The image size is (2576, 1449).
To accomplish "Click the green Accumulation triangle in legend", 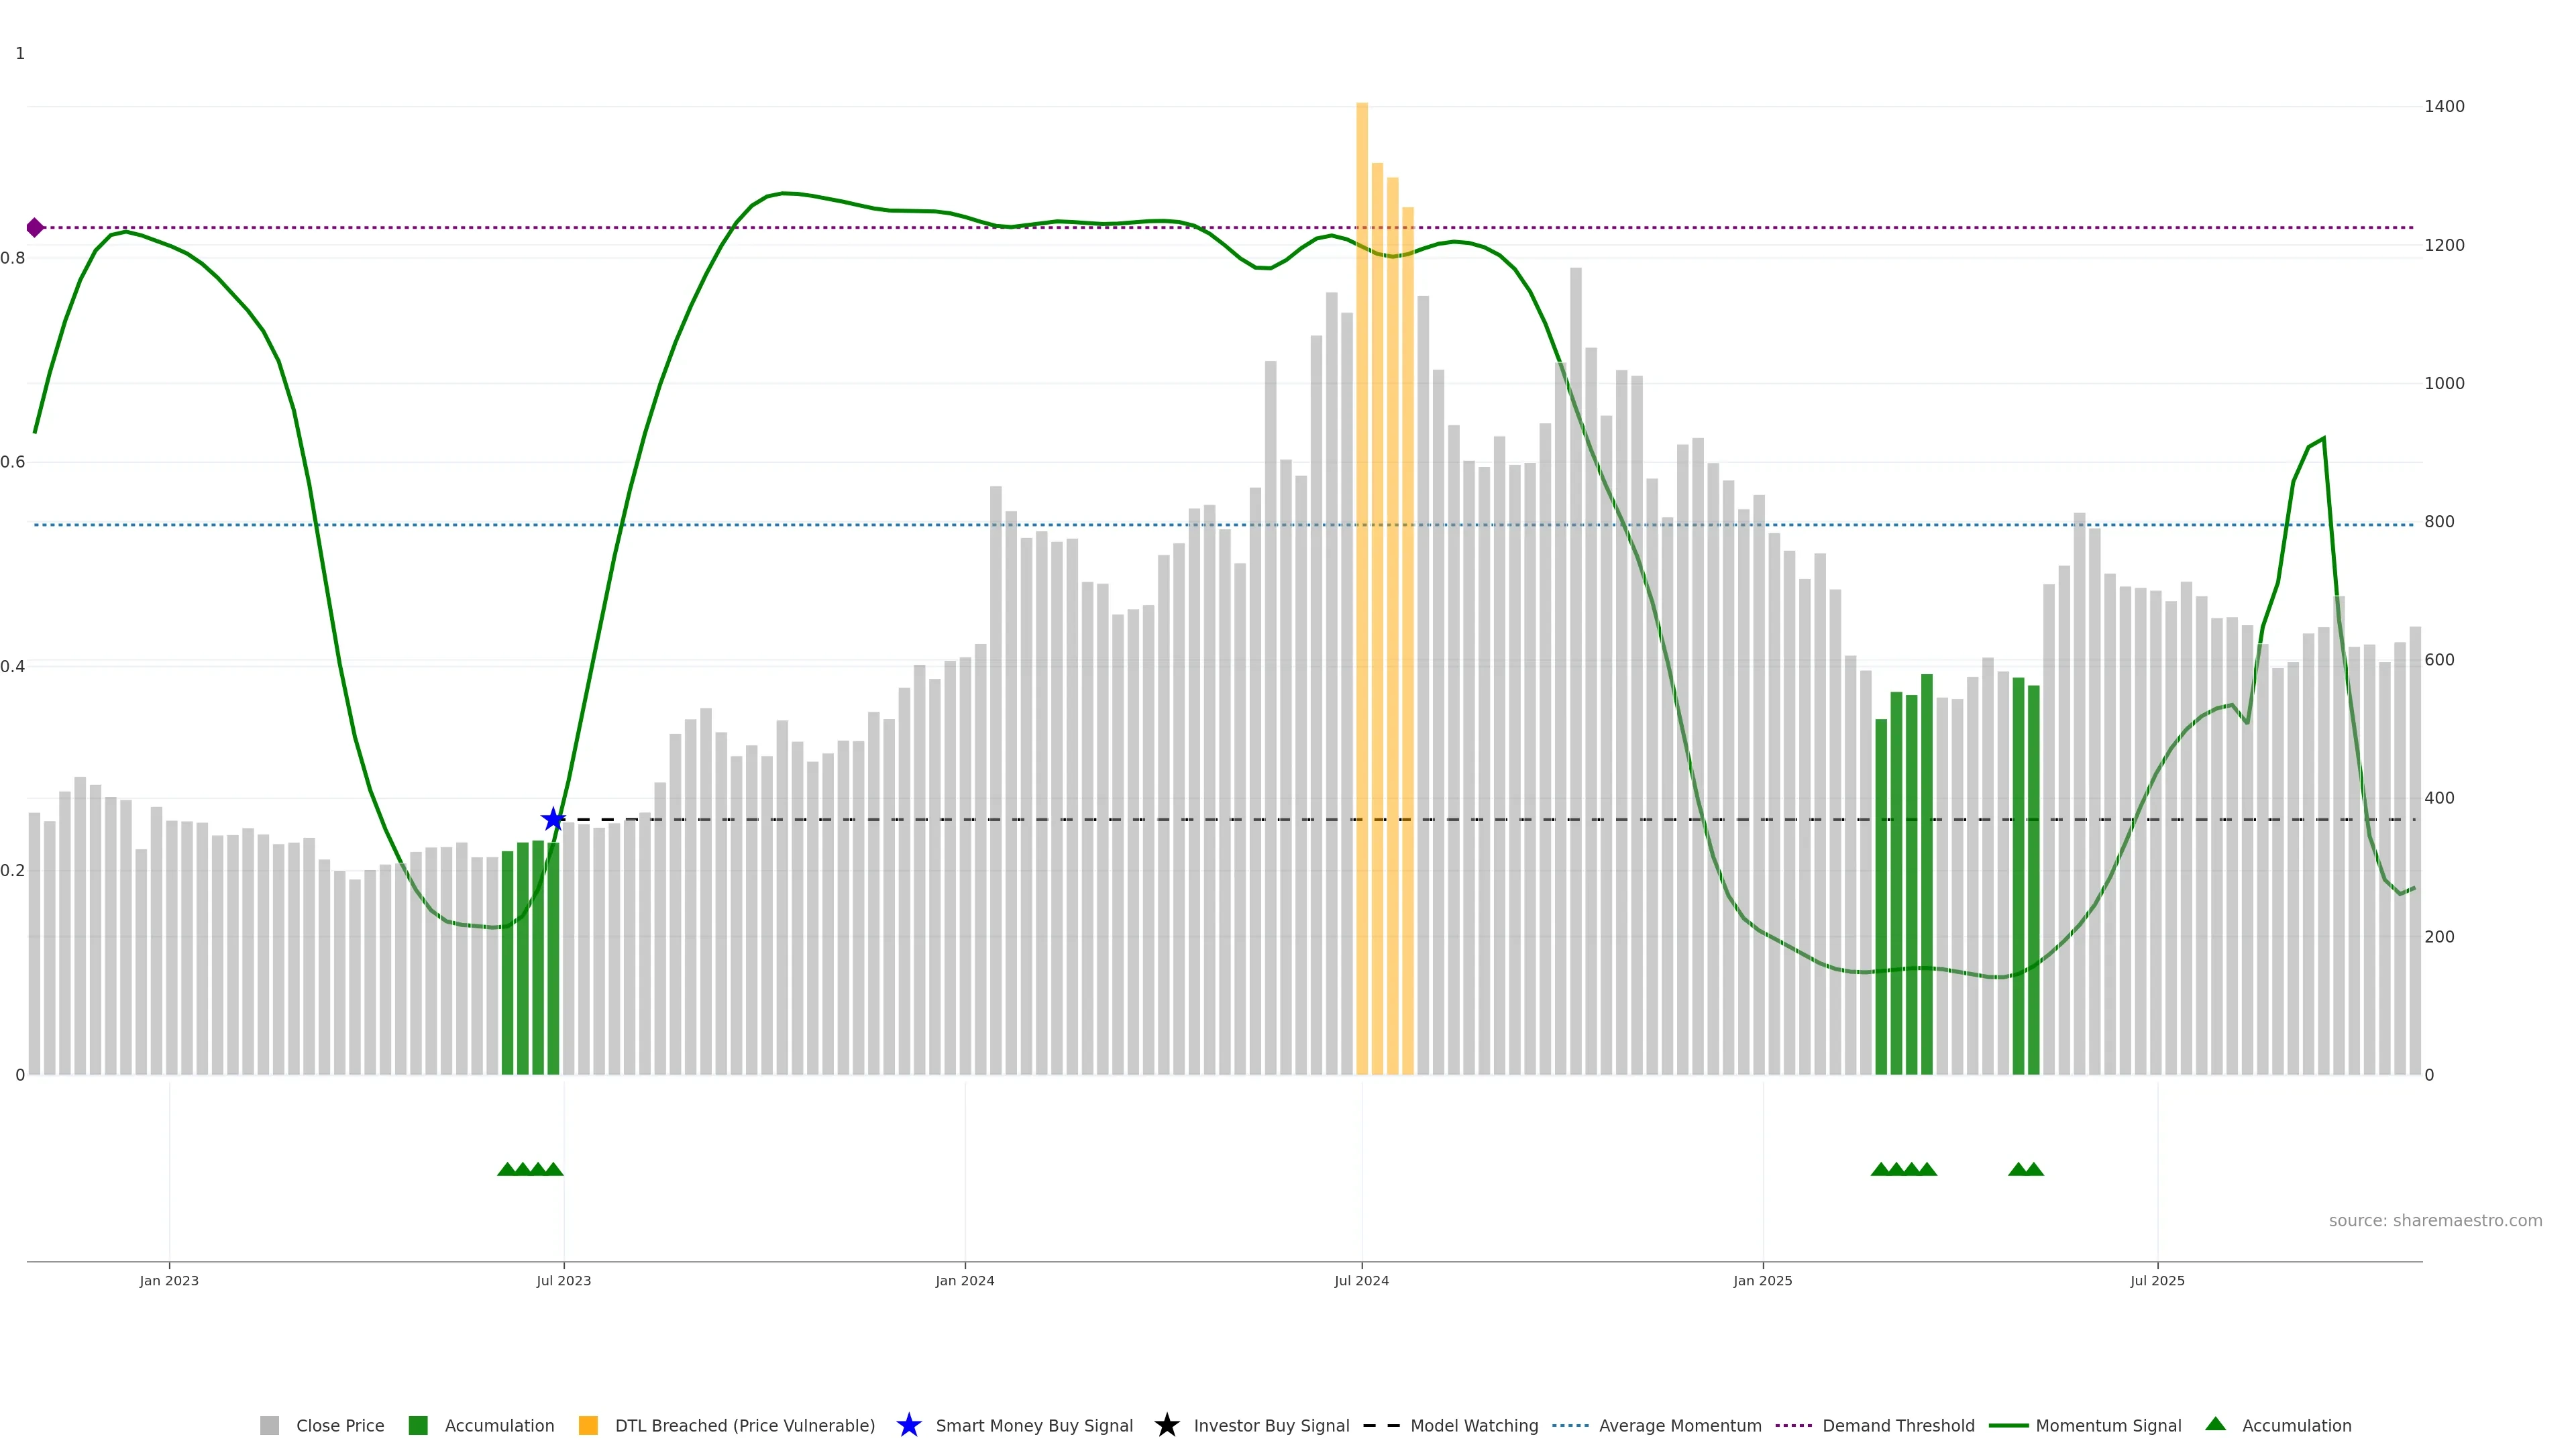I will (2215, 1424).
